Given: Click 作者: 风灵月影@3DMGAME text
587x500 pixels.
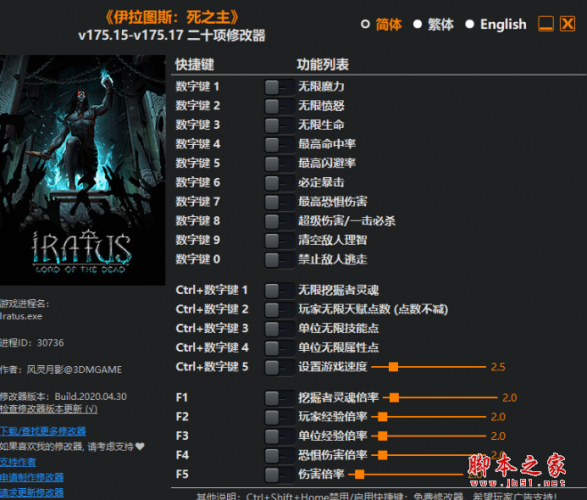Looking at the screenshot, I should pos(61,370).
